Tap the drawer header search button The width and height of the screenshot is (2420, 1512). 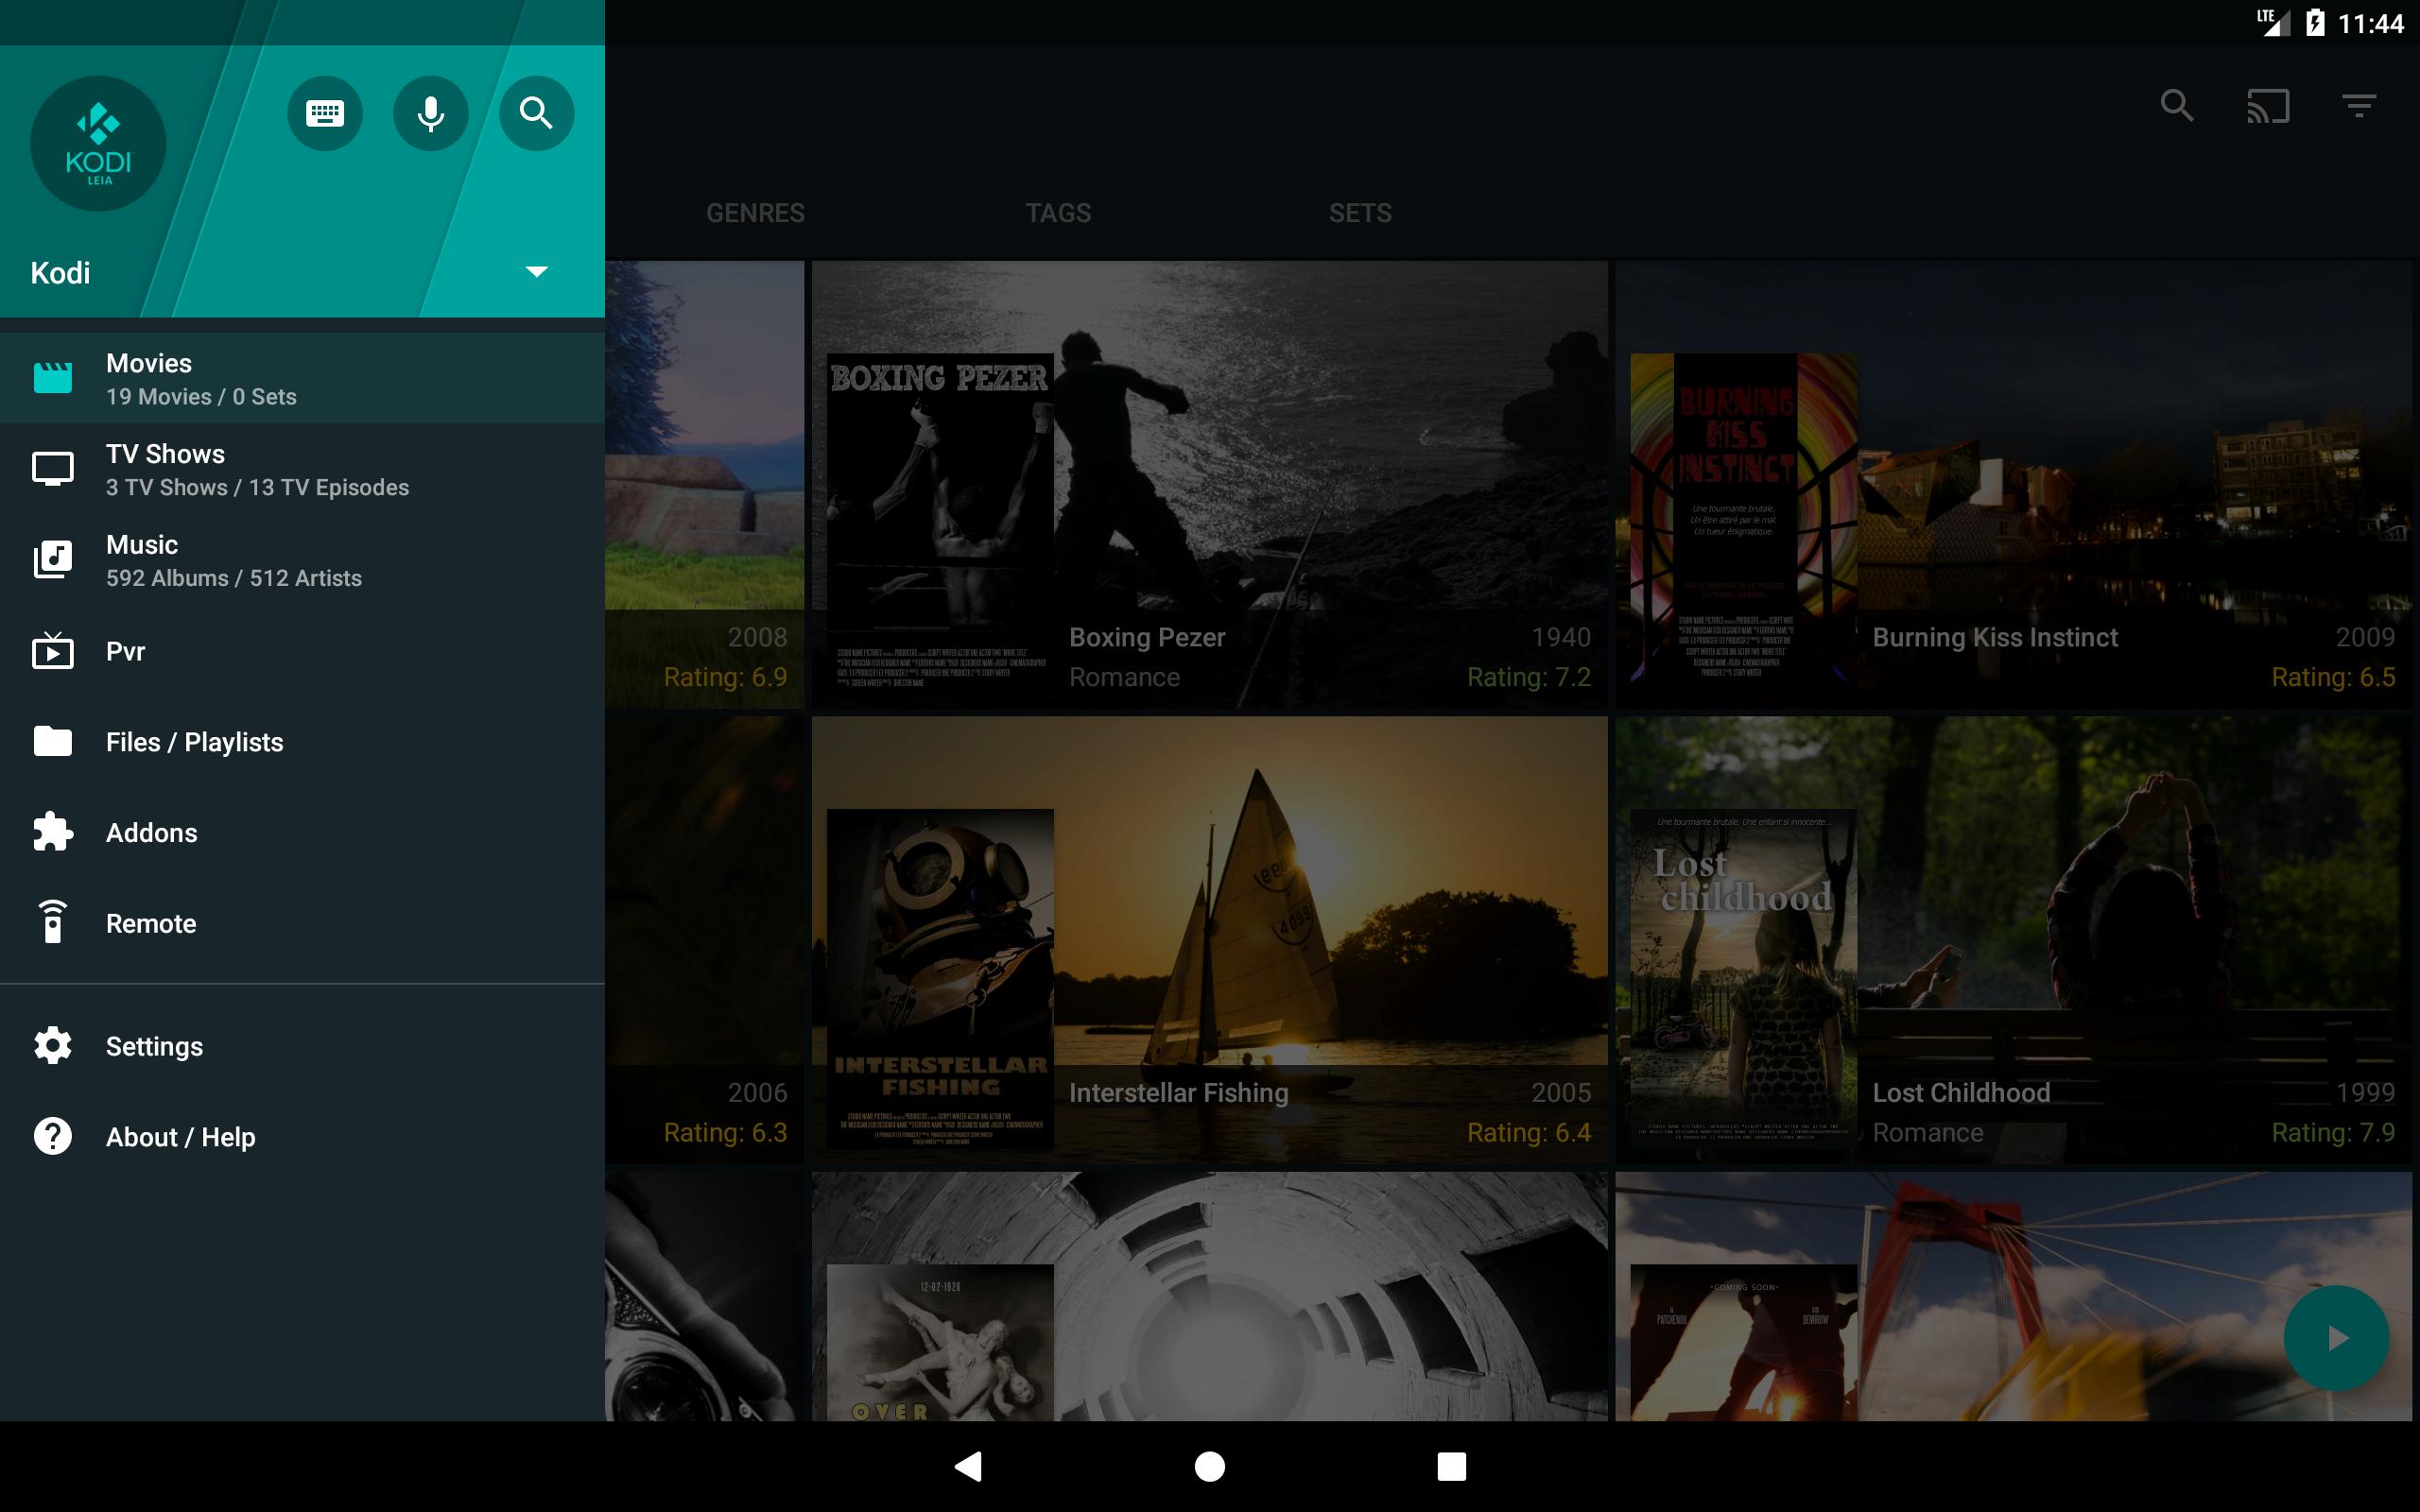[536, 113]
